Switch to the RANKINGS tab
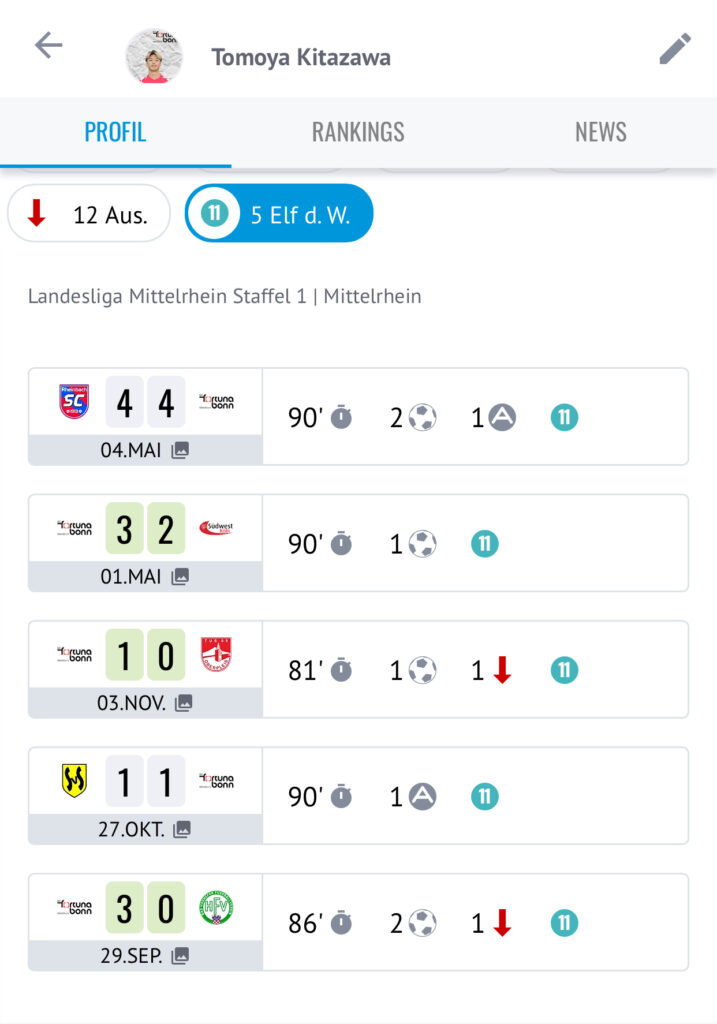Screen dimensions: 717x1024 pos(358,132)
